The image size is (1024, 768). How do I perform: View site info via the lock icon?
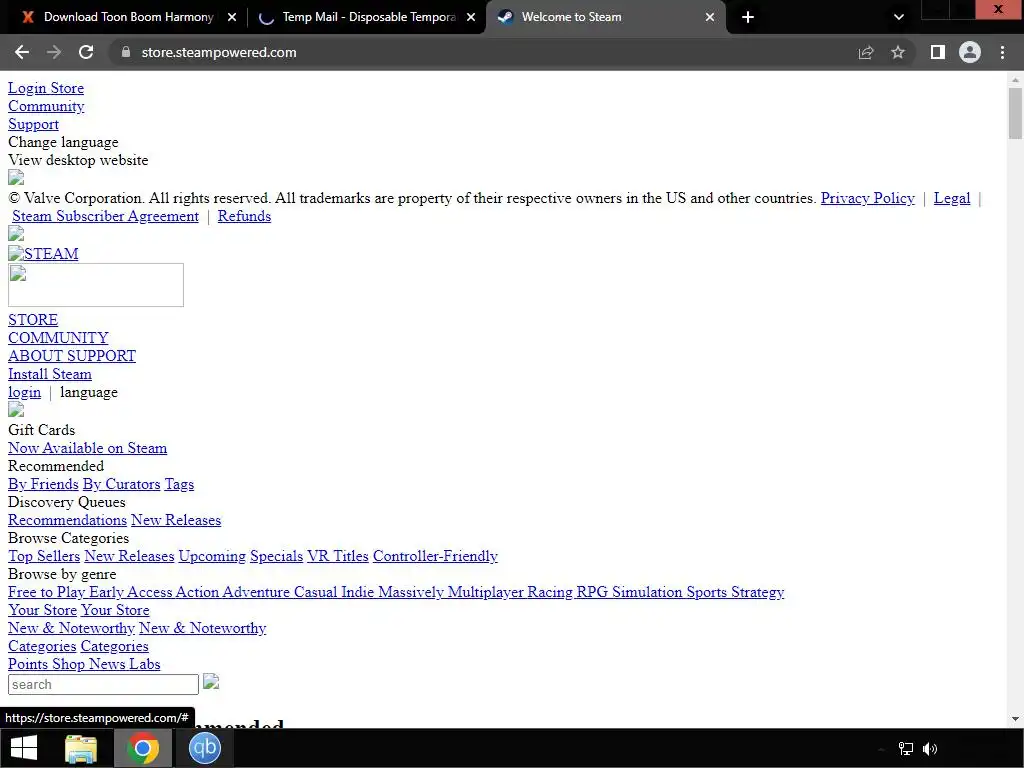(x=126, y=52)
